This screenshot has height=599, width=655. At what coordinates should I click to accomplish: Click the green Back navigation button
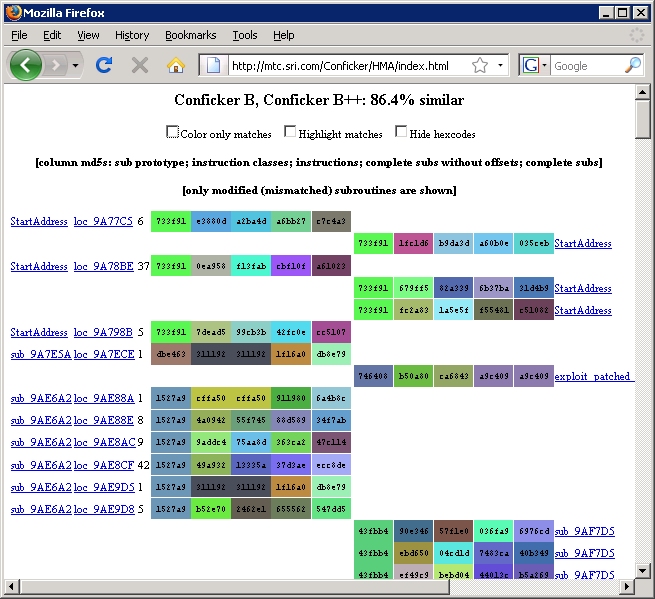[26, 66]
